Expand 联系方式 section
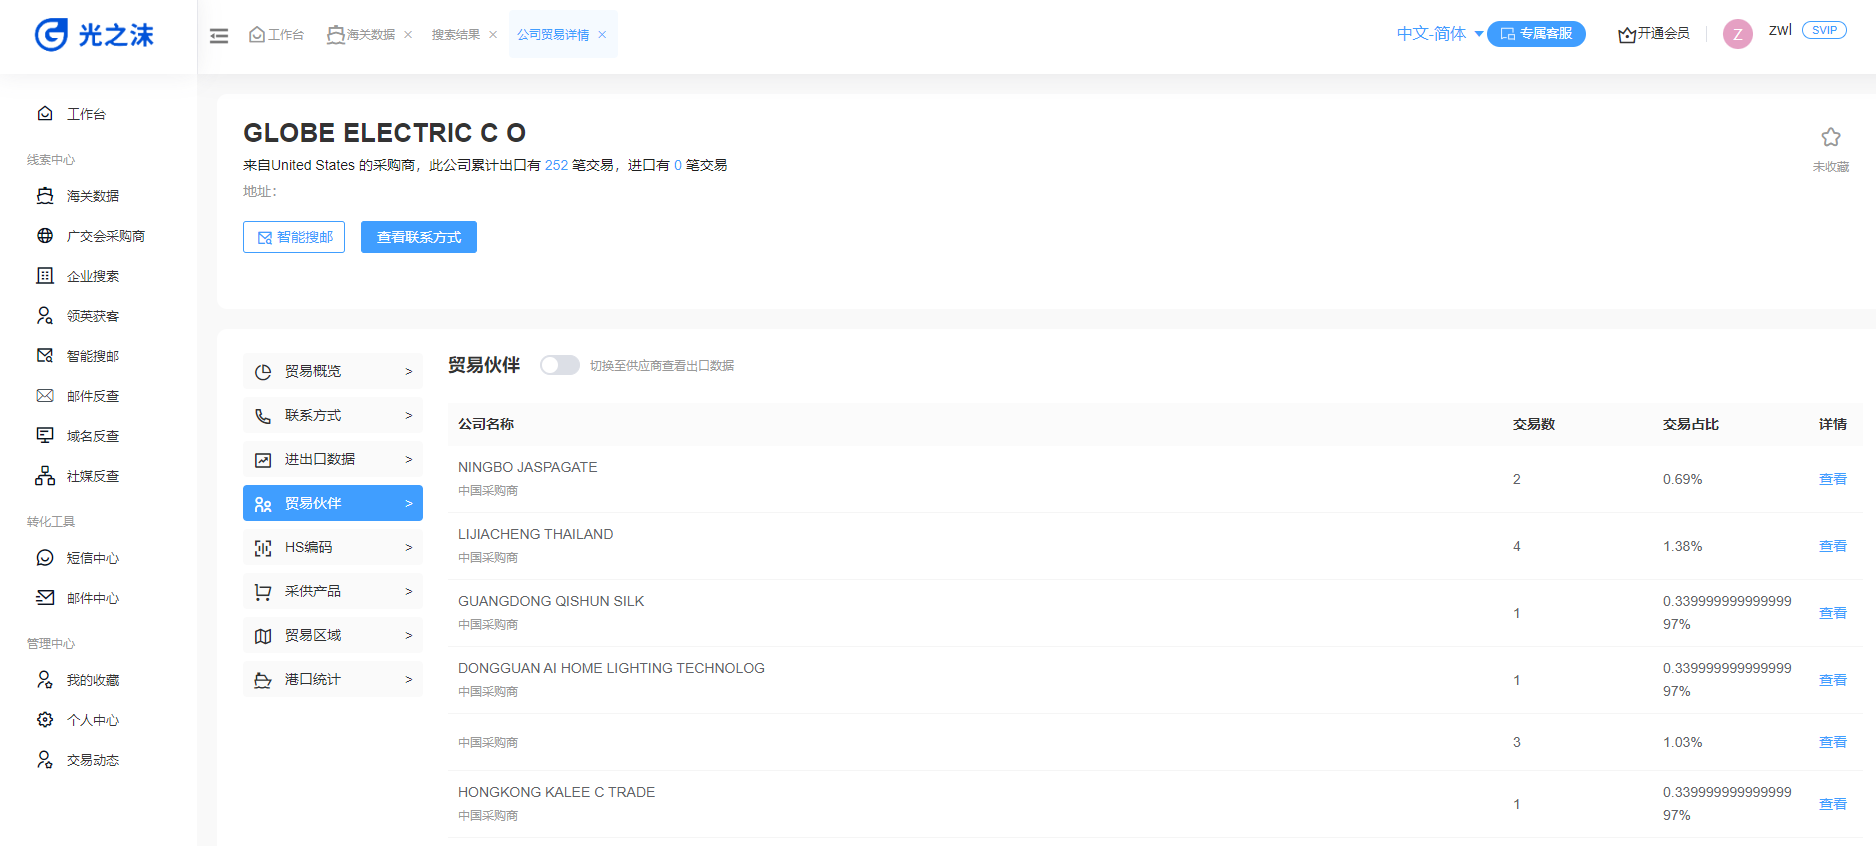The height and width of the screenshot is (846, 1876). coord(333,415)
